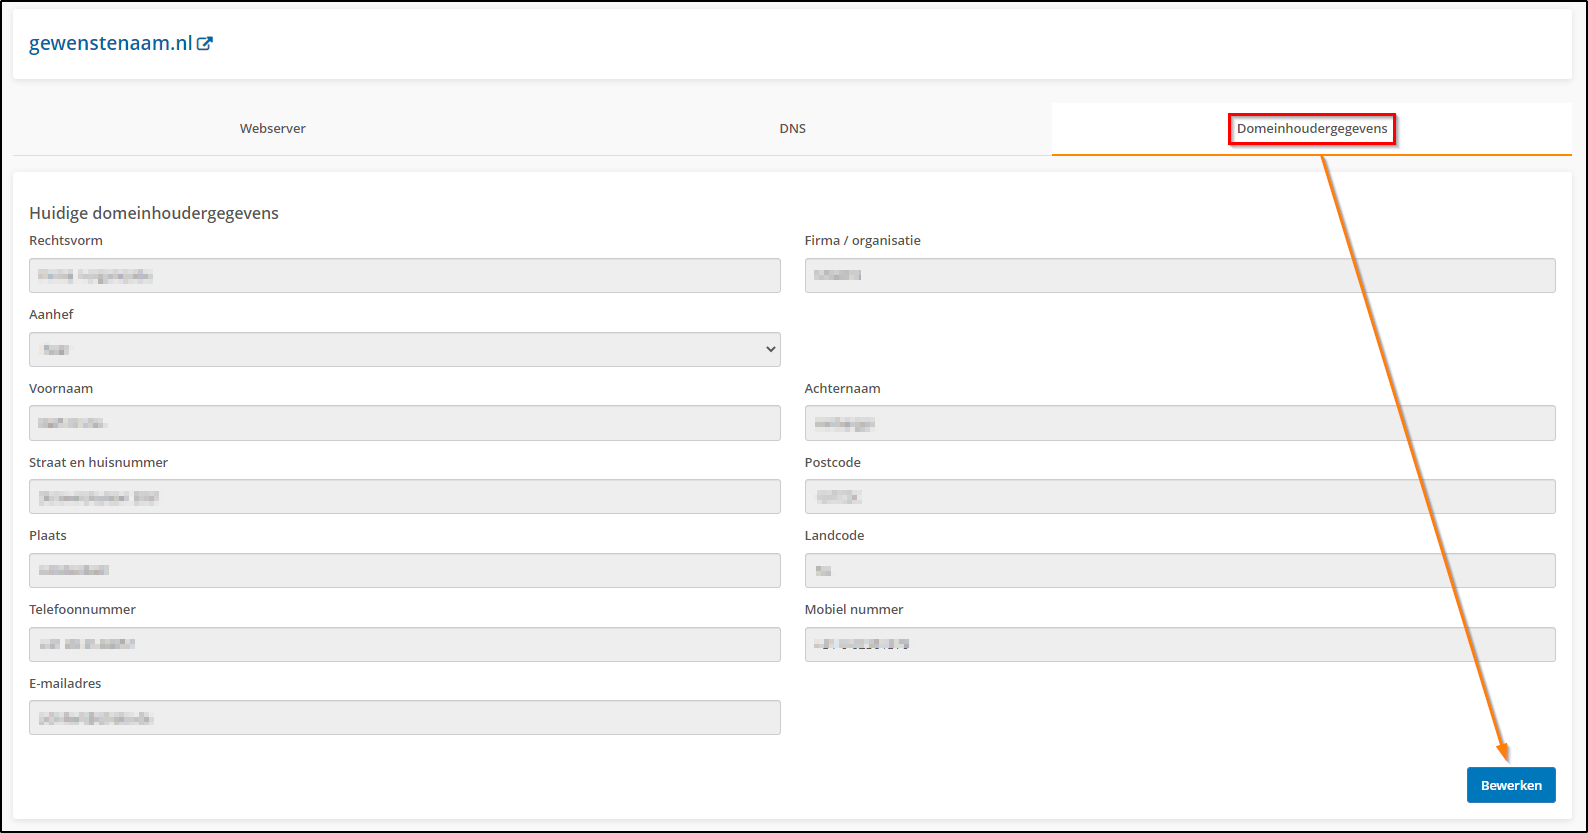This screenshot has width=1588, height=833.
Task: Expand the Aanhef dropdown arrow
Action: click(x=770, y=349)
